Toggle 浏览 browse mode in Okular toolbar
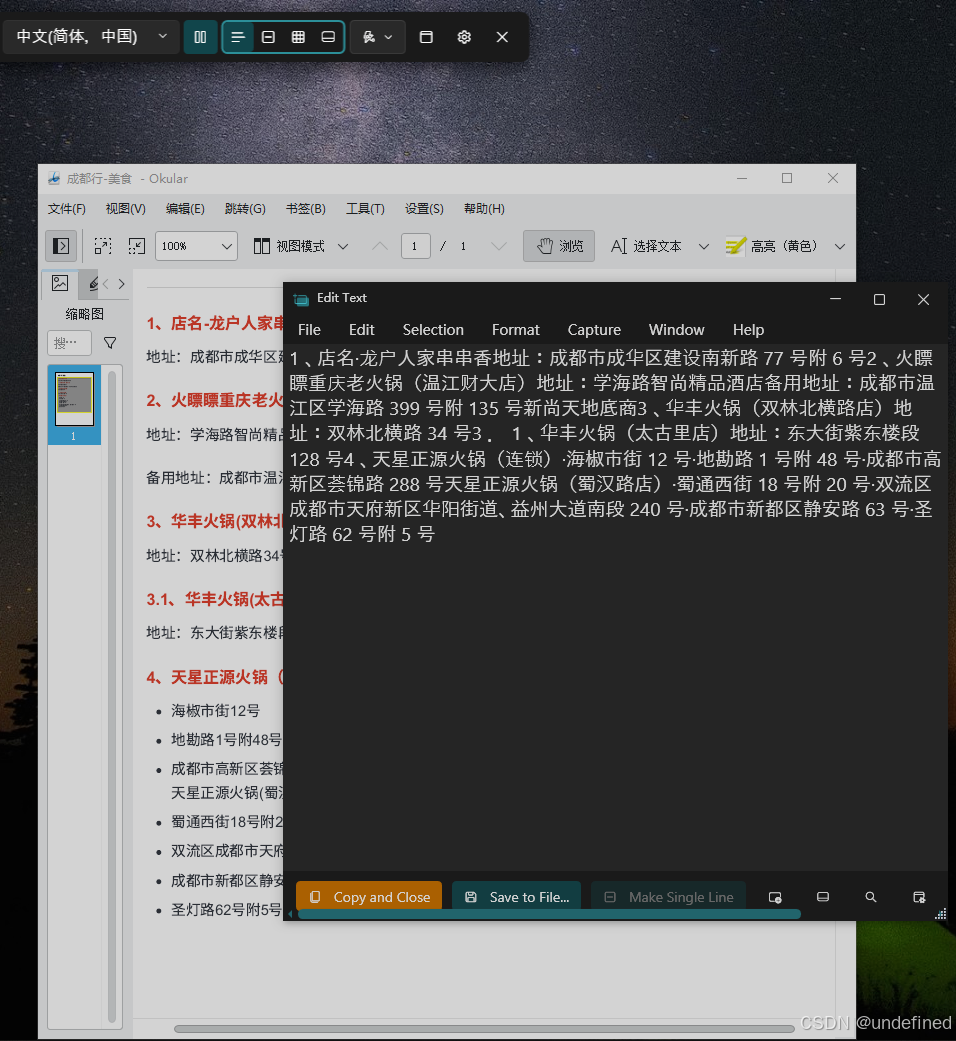The image size is (956, 1041). pyautogui.click(x=558, y=246)
